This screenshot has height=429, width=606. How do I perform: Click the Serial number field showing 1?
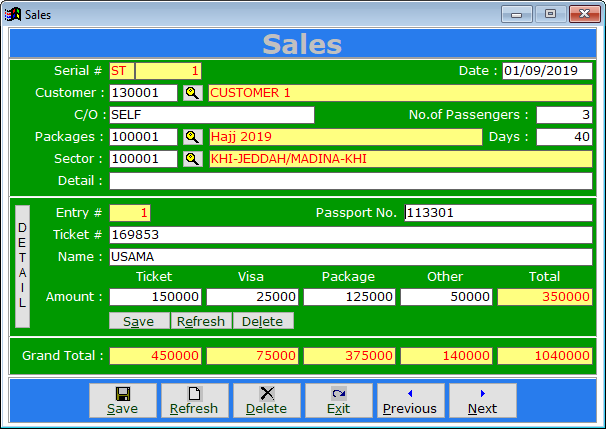point(168,71)
